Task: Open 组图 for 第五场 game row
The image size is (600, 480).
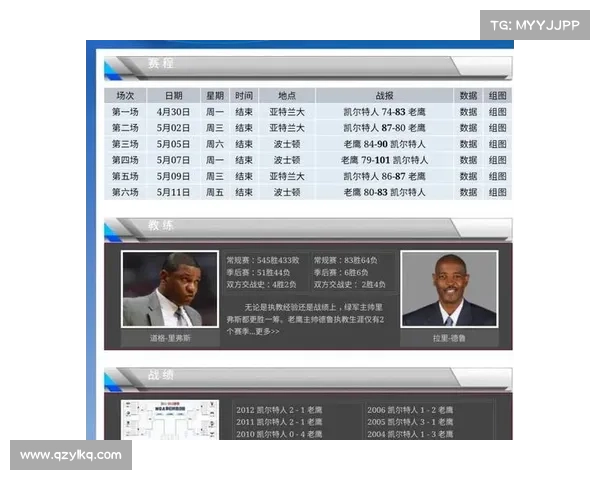Action: [497, 176]
